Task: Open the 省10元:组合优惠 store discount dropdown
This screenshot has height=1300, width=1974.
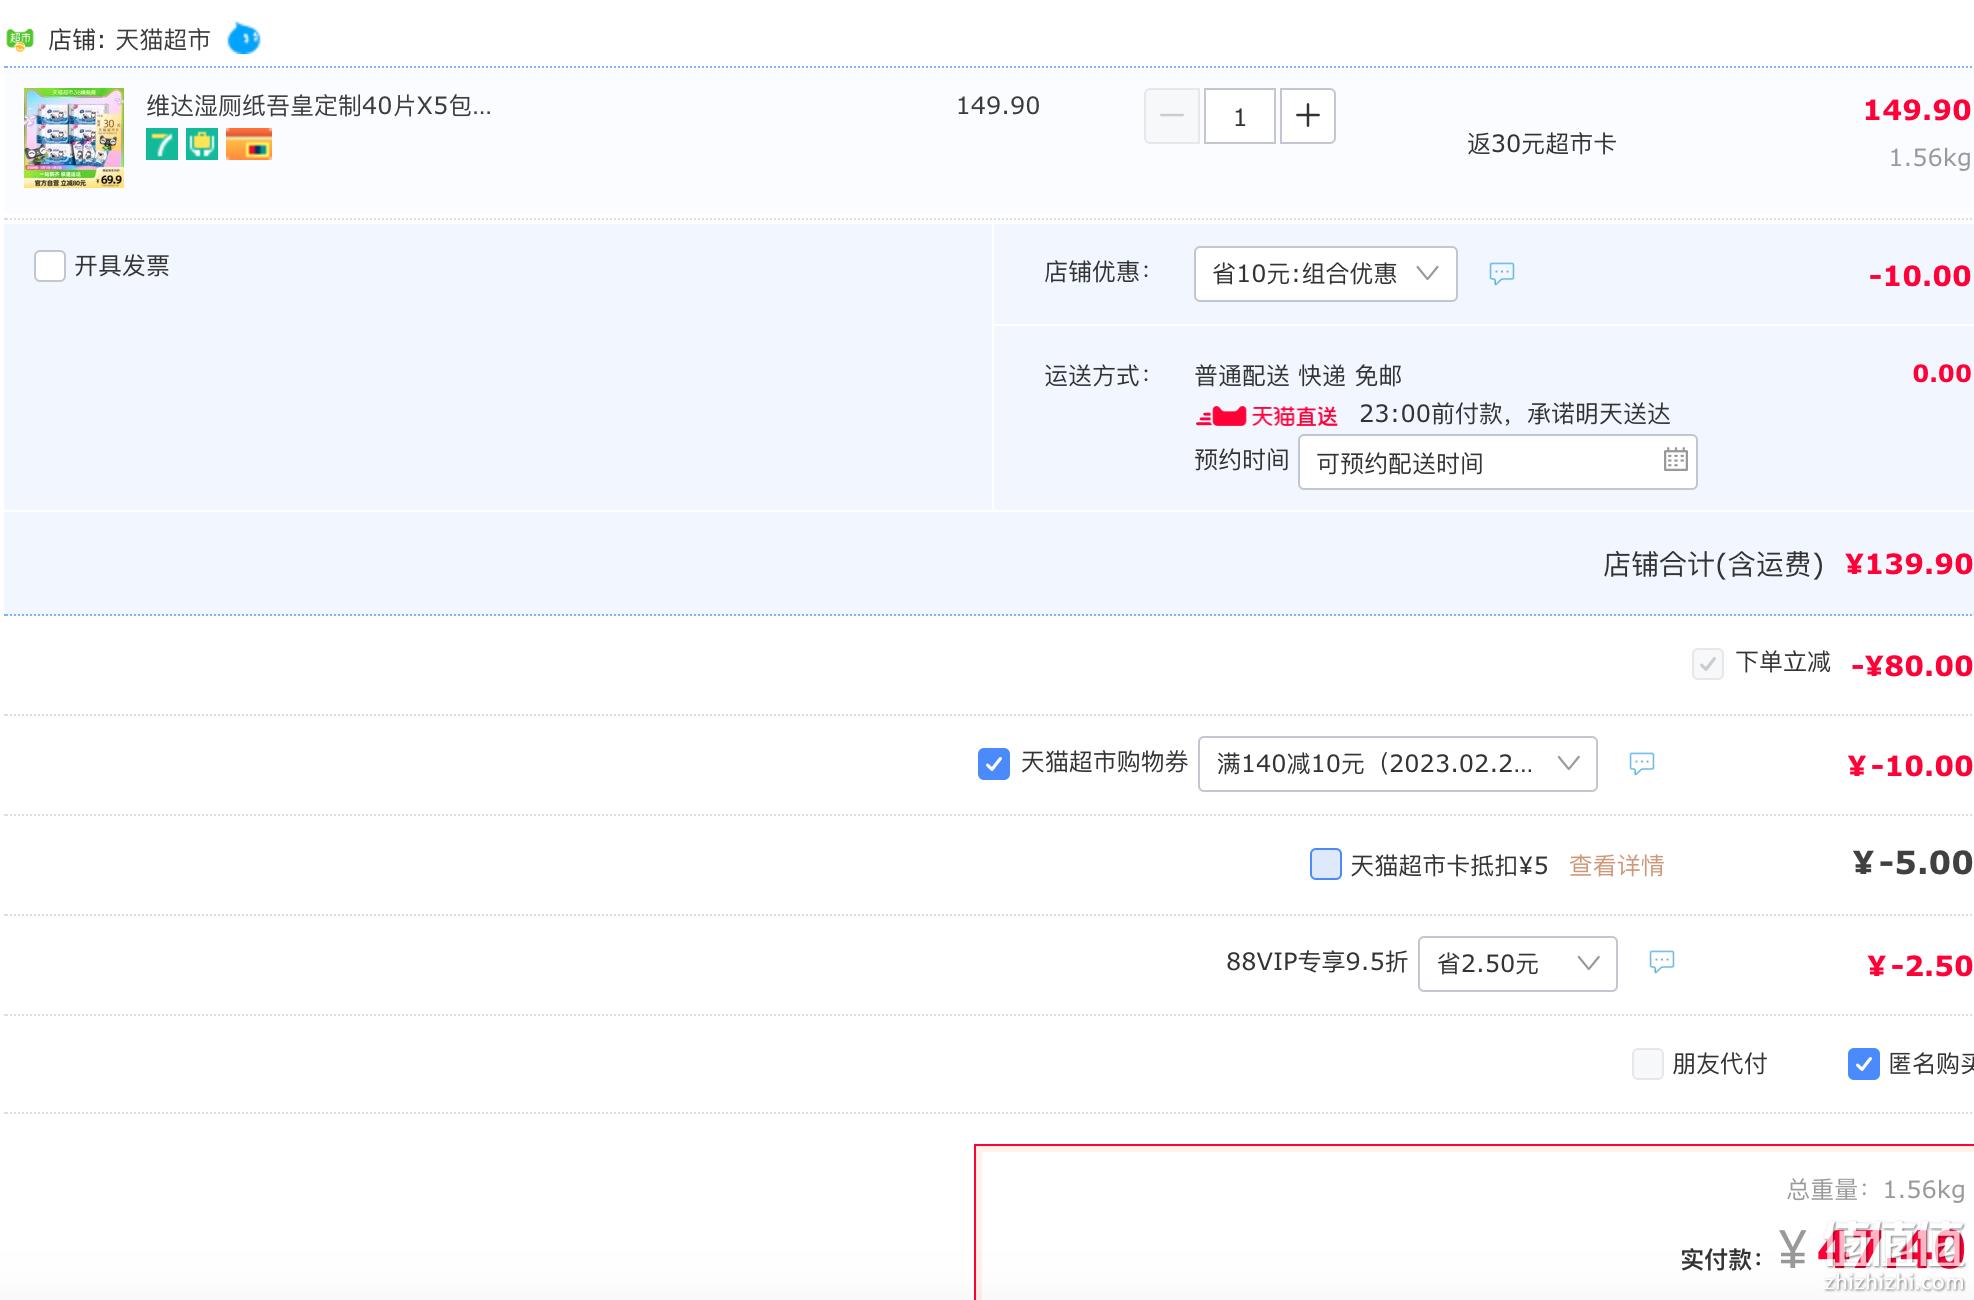Action: (1326, 274)
